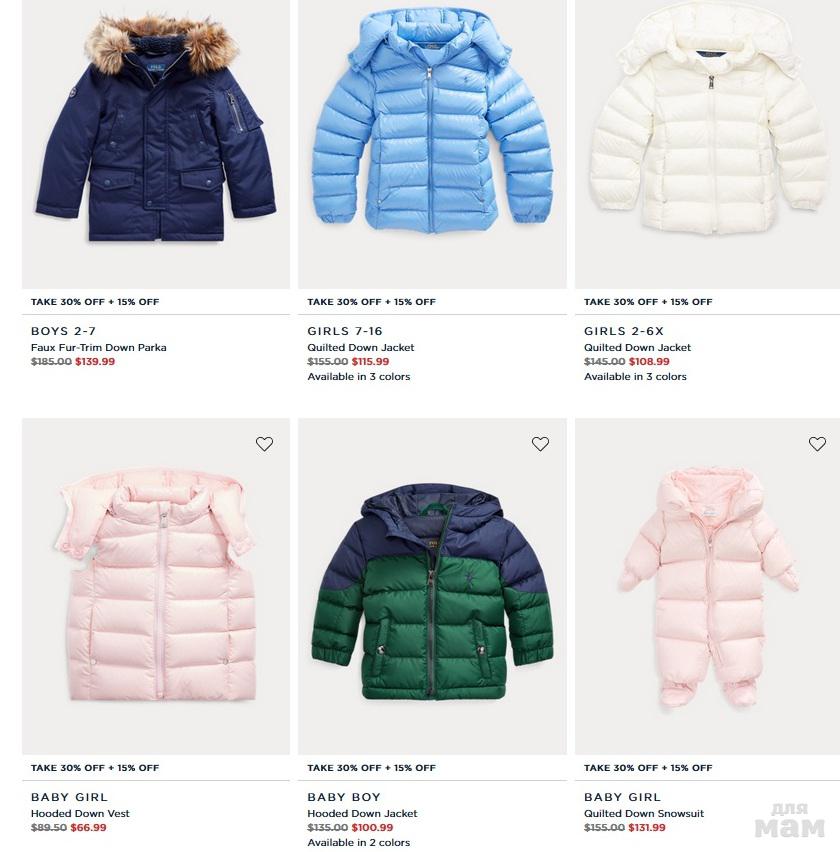840x852 pixels.
Task: Click the $139.99 sale price on the parka
Action: click(95, 361)
